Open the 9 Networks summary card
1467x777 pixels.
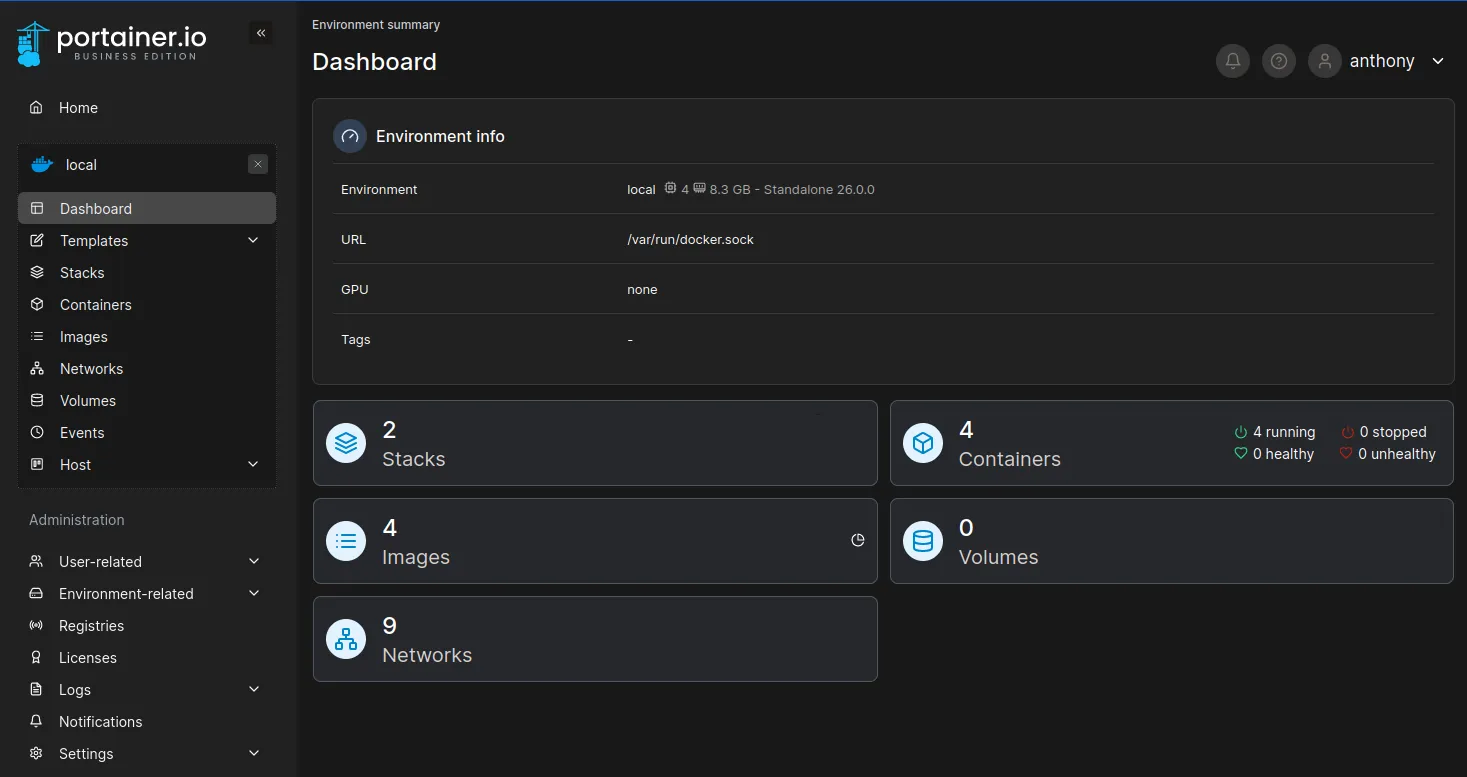click(595, 638)
